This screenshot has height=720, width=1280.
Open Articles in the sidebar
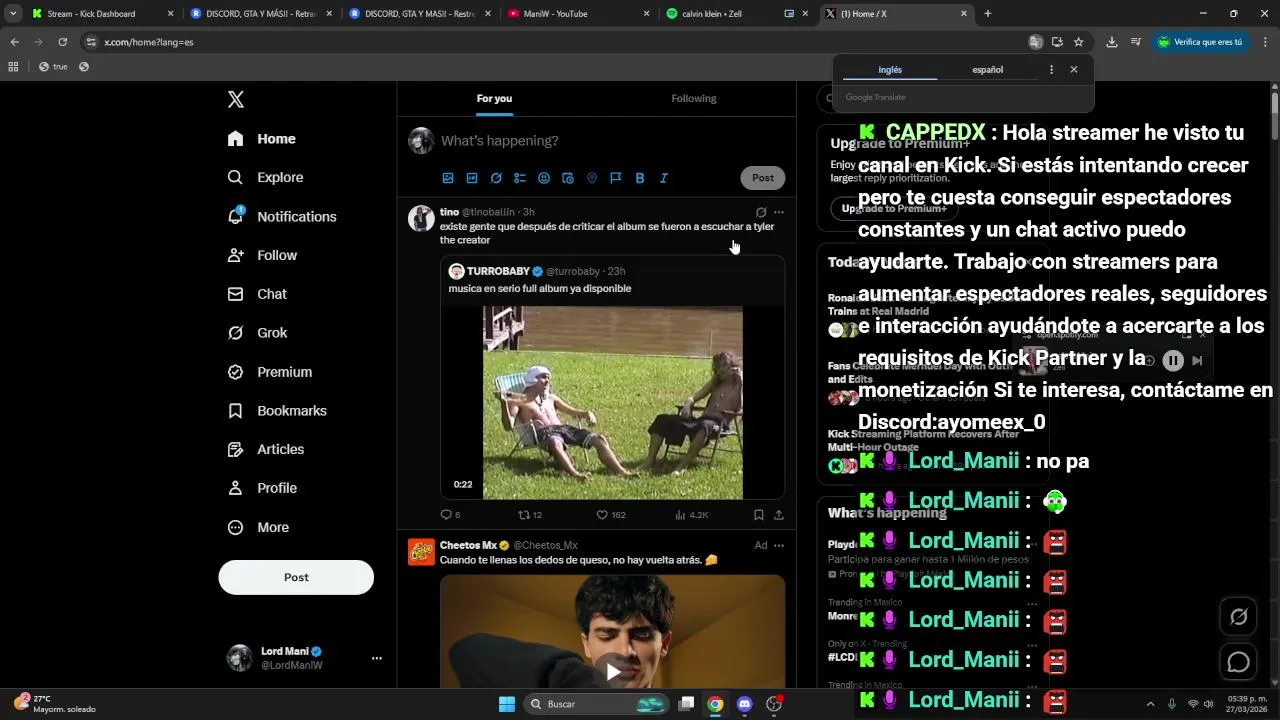(266, 449)
